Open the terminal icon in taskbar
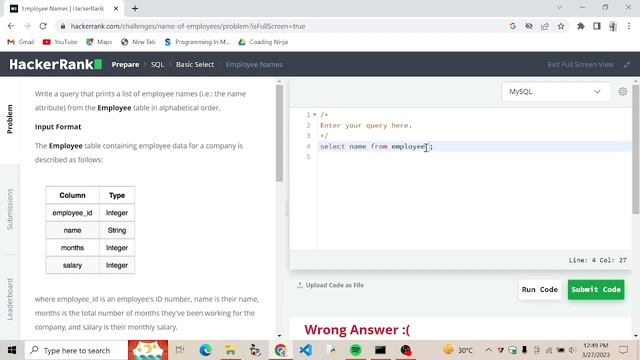 tap(380, 350)
